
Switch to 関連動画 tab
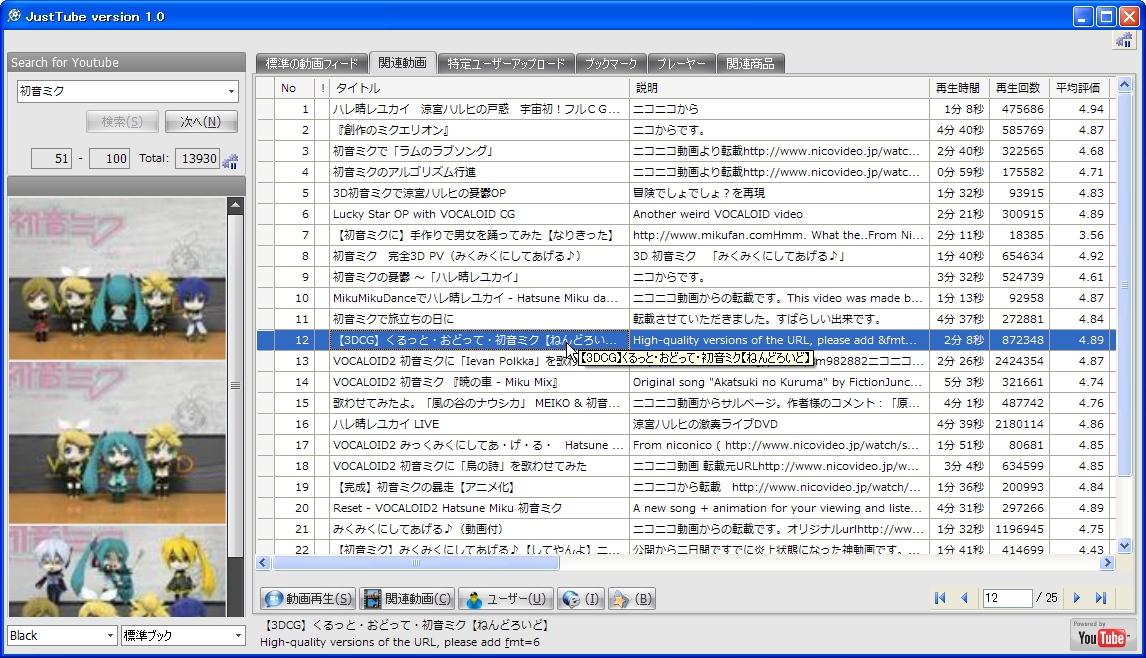pos(403,63)
